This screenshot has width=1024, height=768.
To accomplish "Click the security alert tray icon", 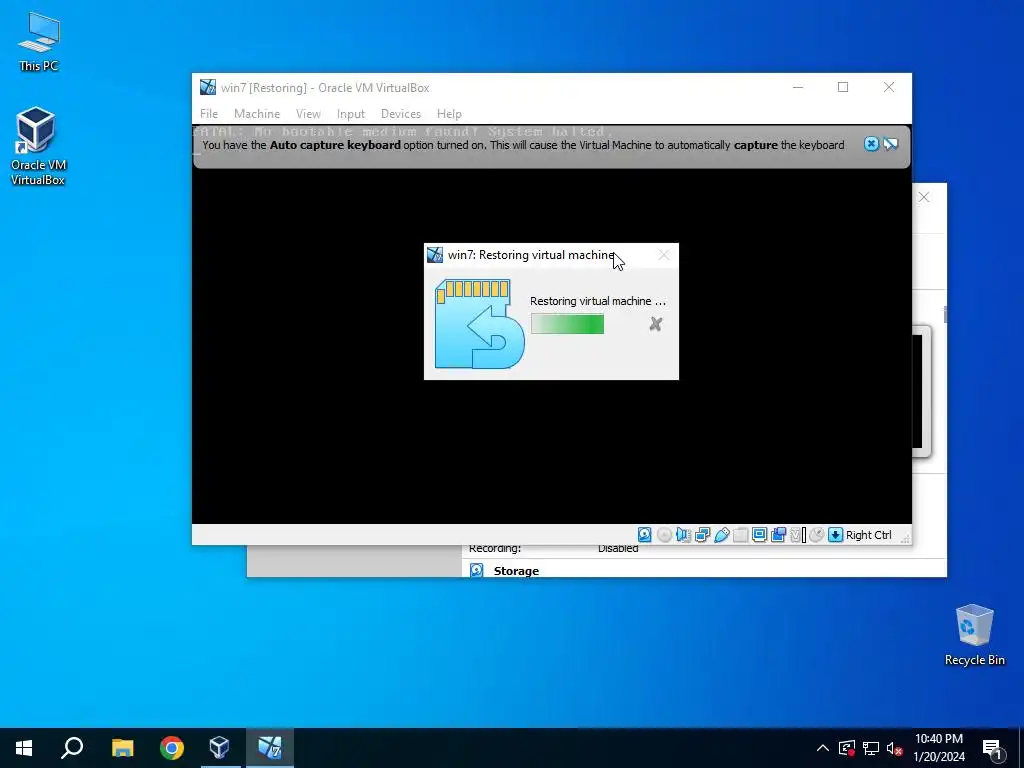I will 846,748.
